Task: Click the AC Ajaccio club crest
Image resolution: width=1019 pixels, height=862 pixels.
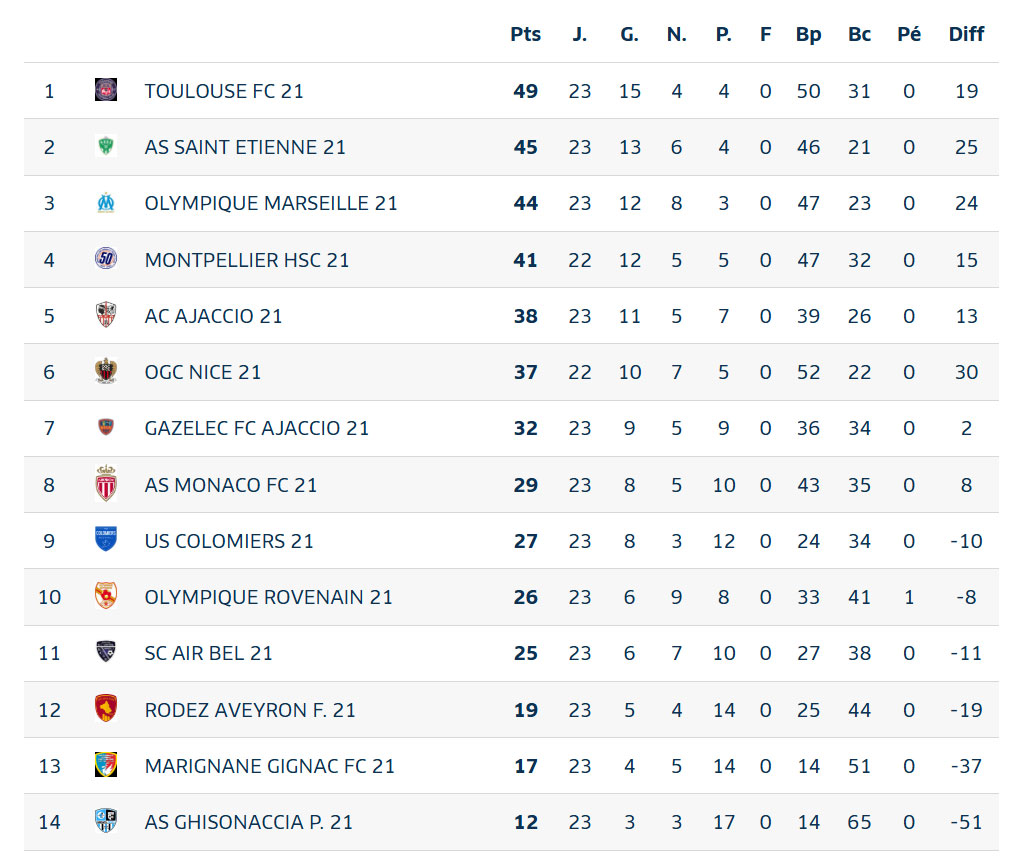Action: (106, 315)
